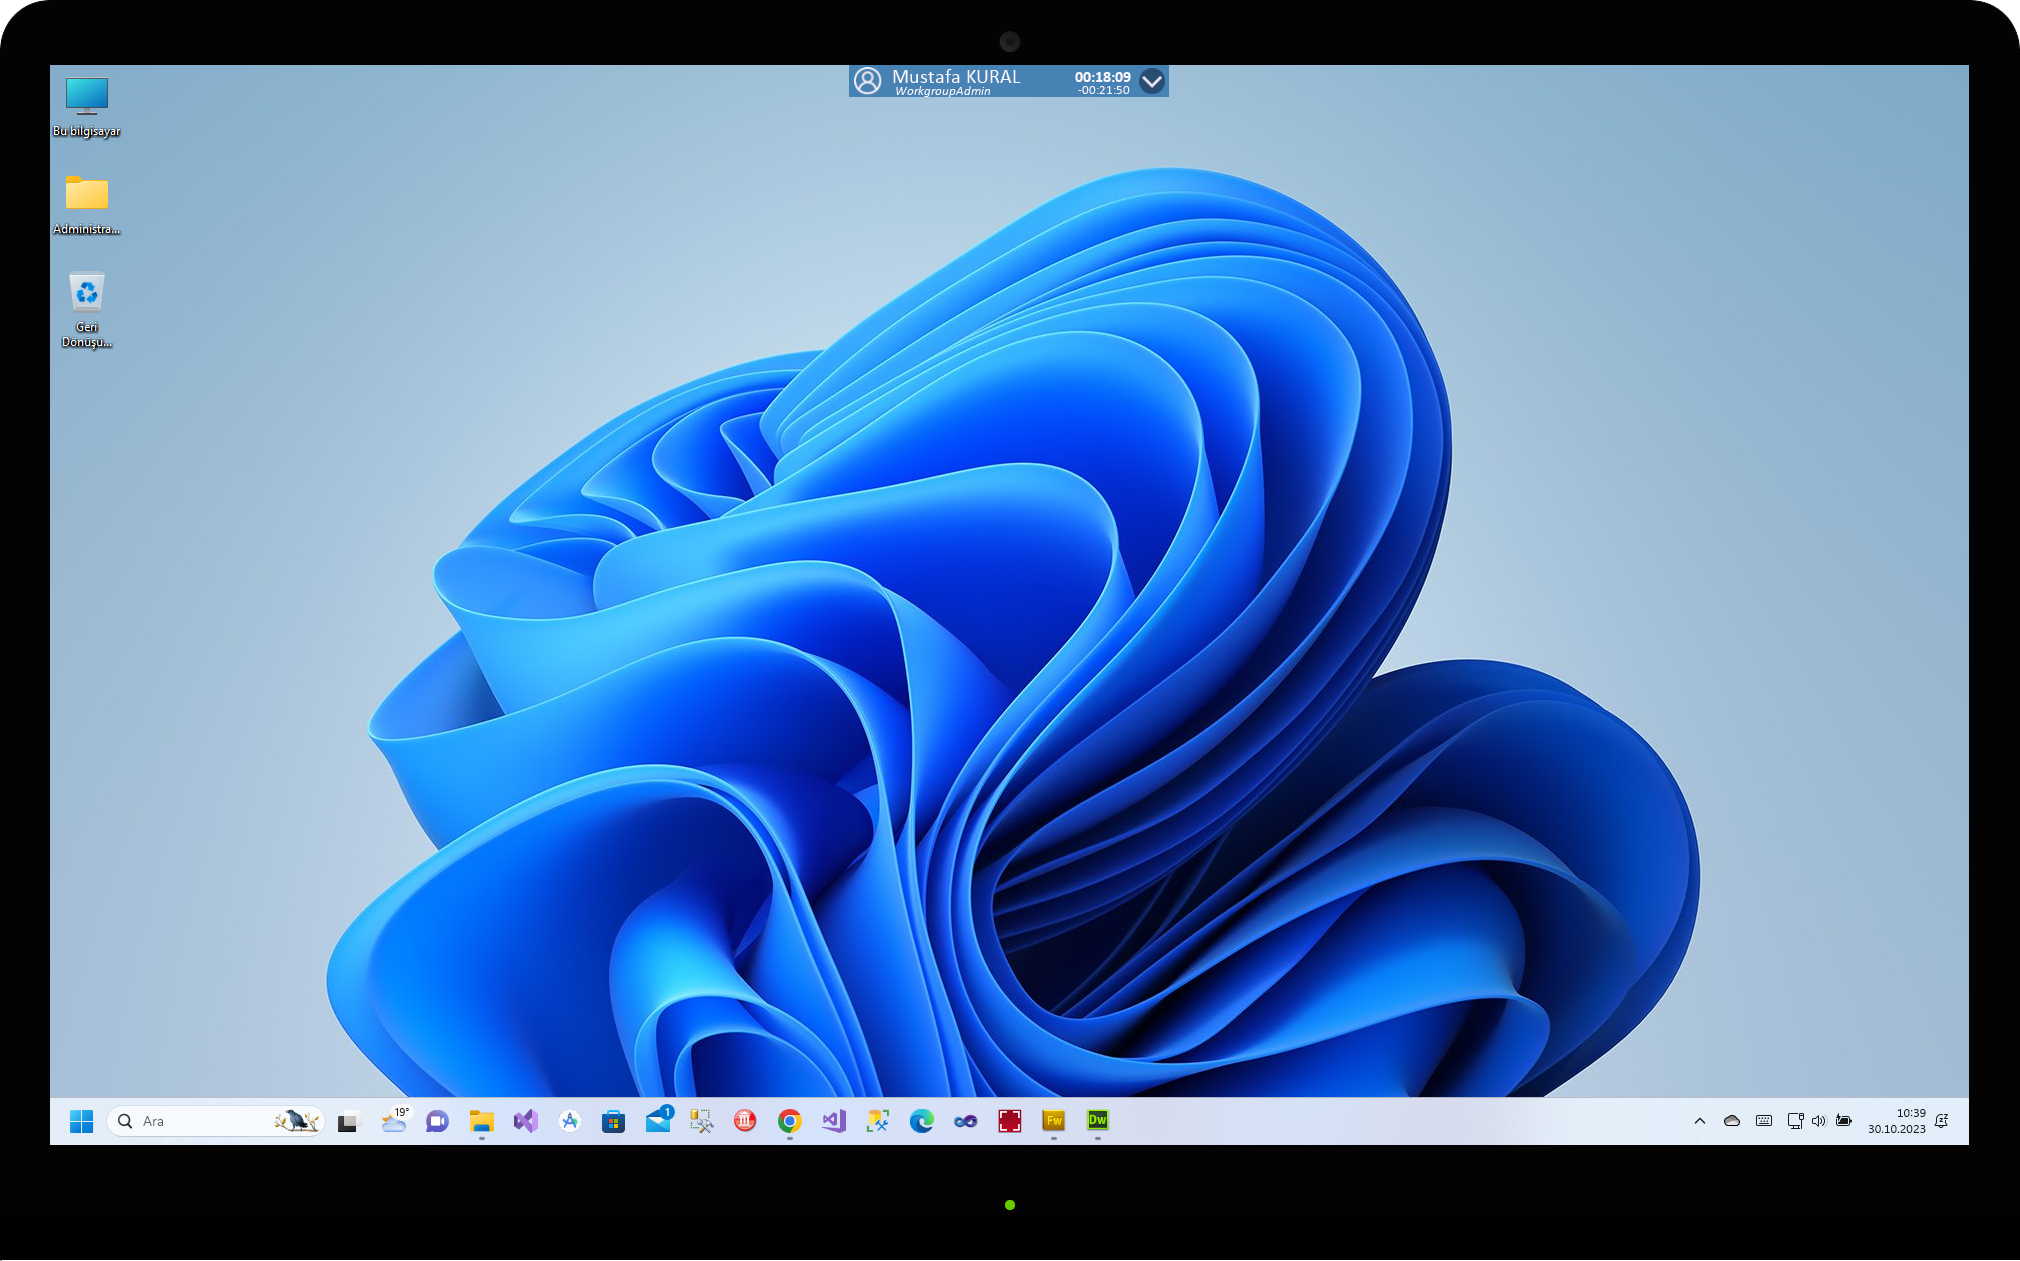
Task: Show hidden system tray icons
Action: click(1700, 1121)
